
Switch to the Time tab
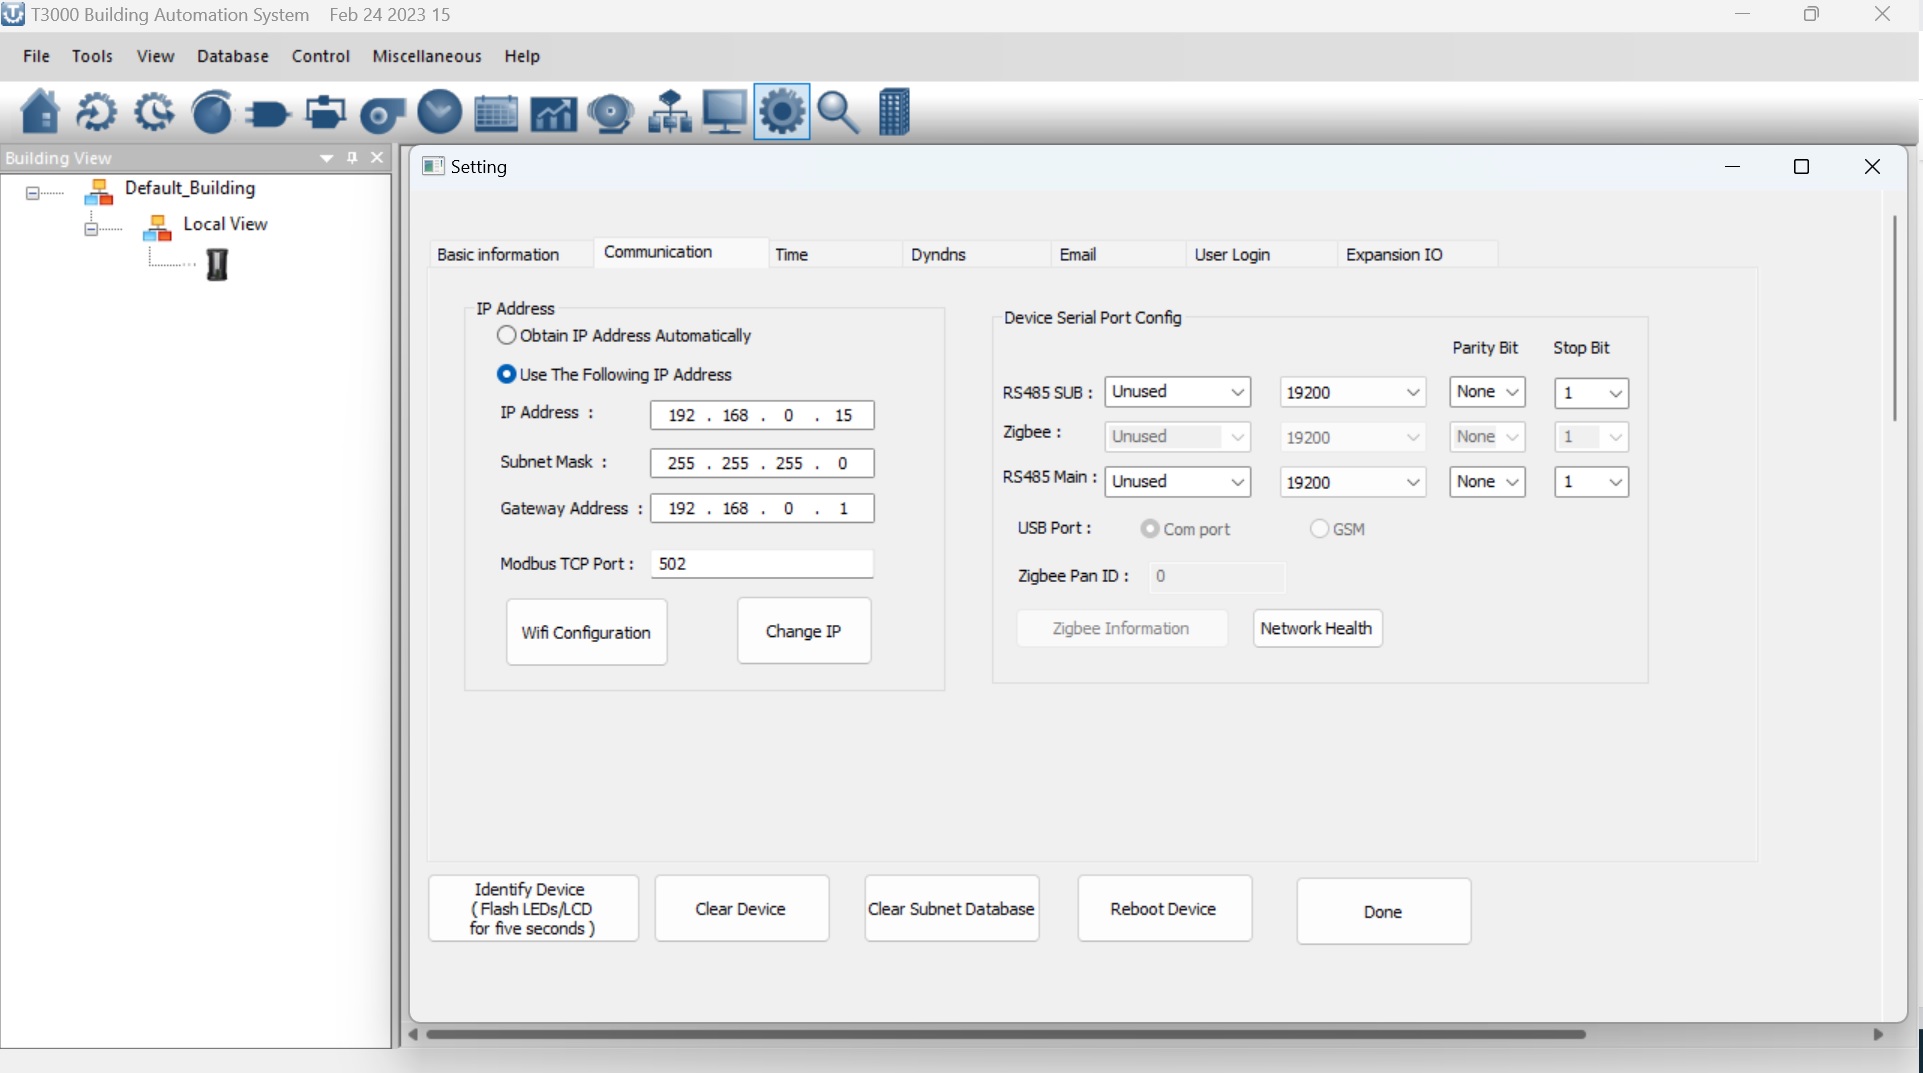pos(793,255)
